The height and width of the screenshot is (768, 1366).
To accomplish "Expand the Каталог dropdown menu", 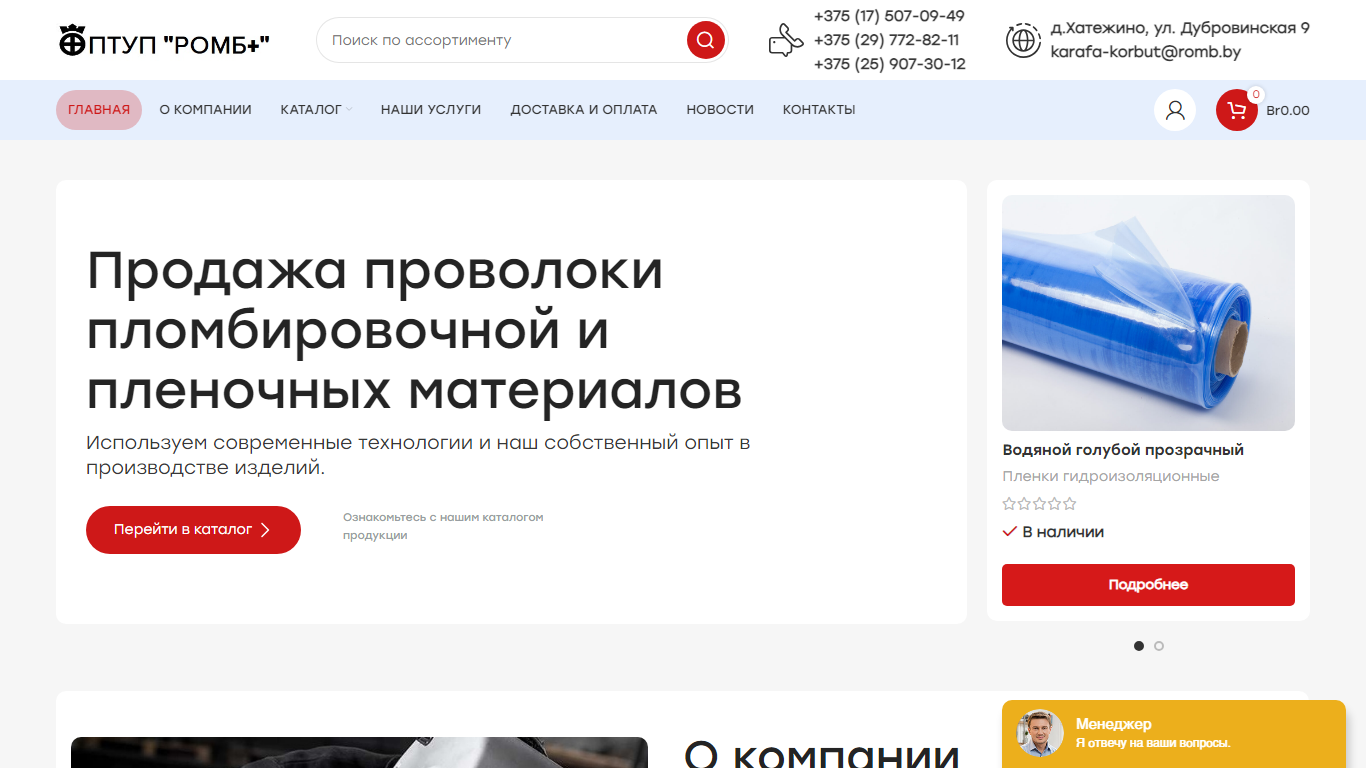I will 316,110.
